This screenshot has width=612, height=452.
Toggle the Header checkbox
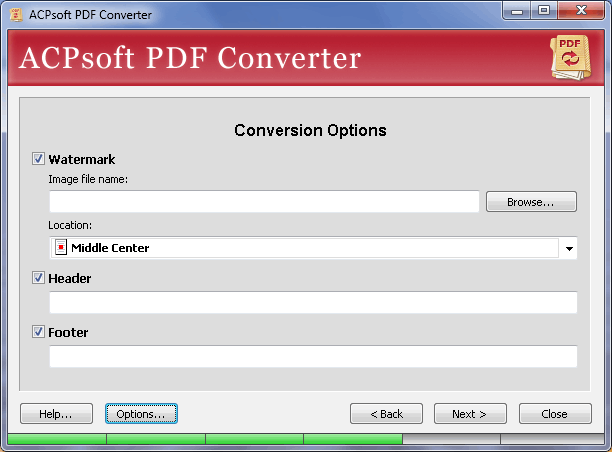click(x=39, y=278)
